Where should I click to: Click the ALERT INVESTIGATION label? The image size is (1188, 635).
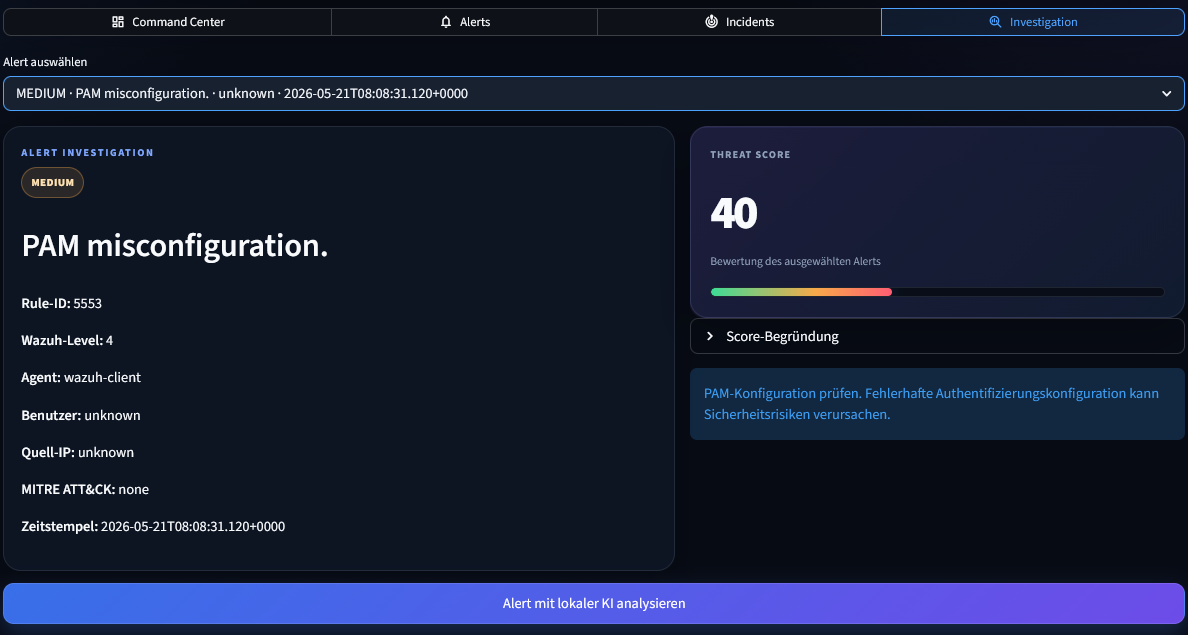[x=87, y=152]
